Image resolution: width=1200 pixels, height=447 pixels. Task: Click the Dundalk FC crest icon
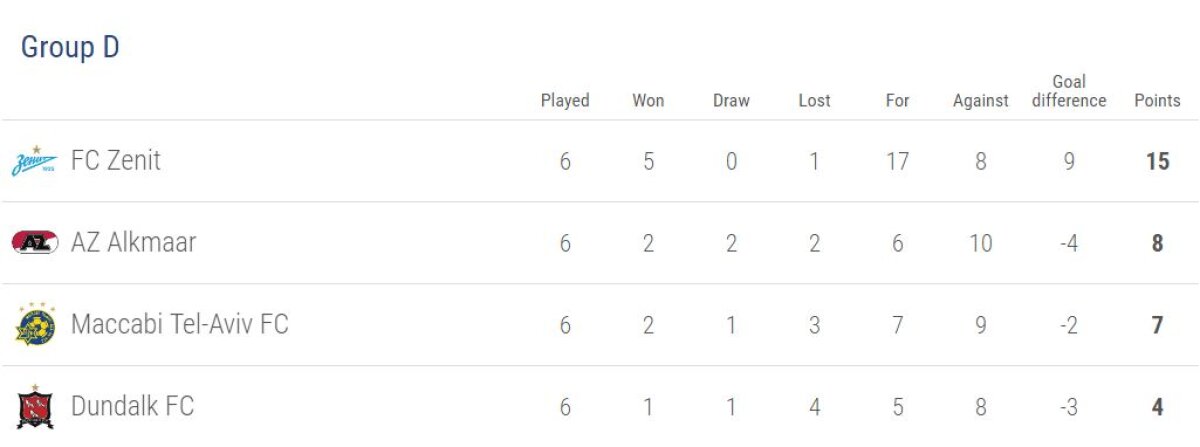point(34,407)
